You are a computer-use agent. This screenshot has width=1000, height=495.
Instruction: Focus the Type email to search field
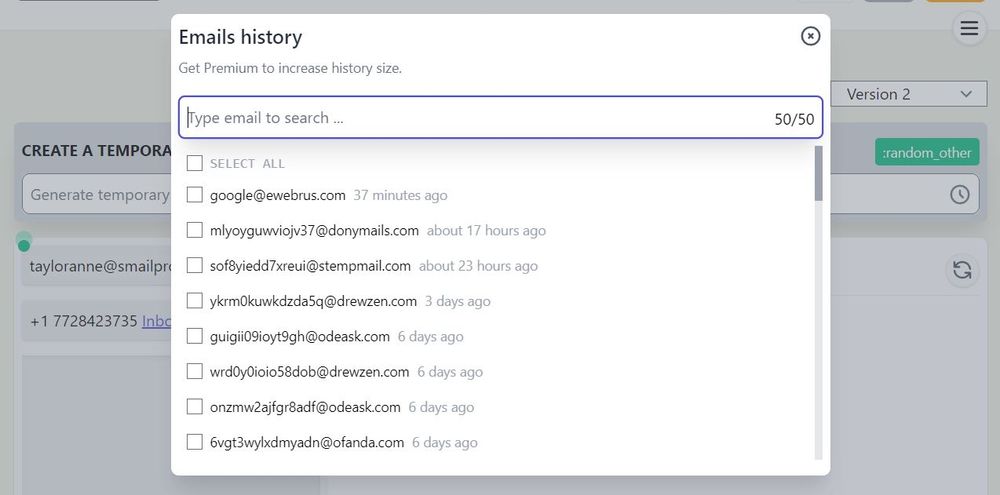501,118
